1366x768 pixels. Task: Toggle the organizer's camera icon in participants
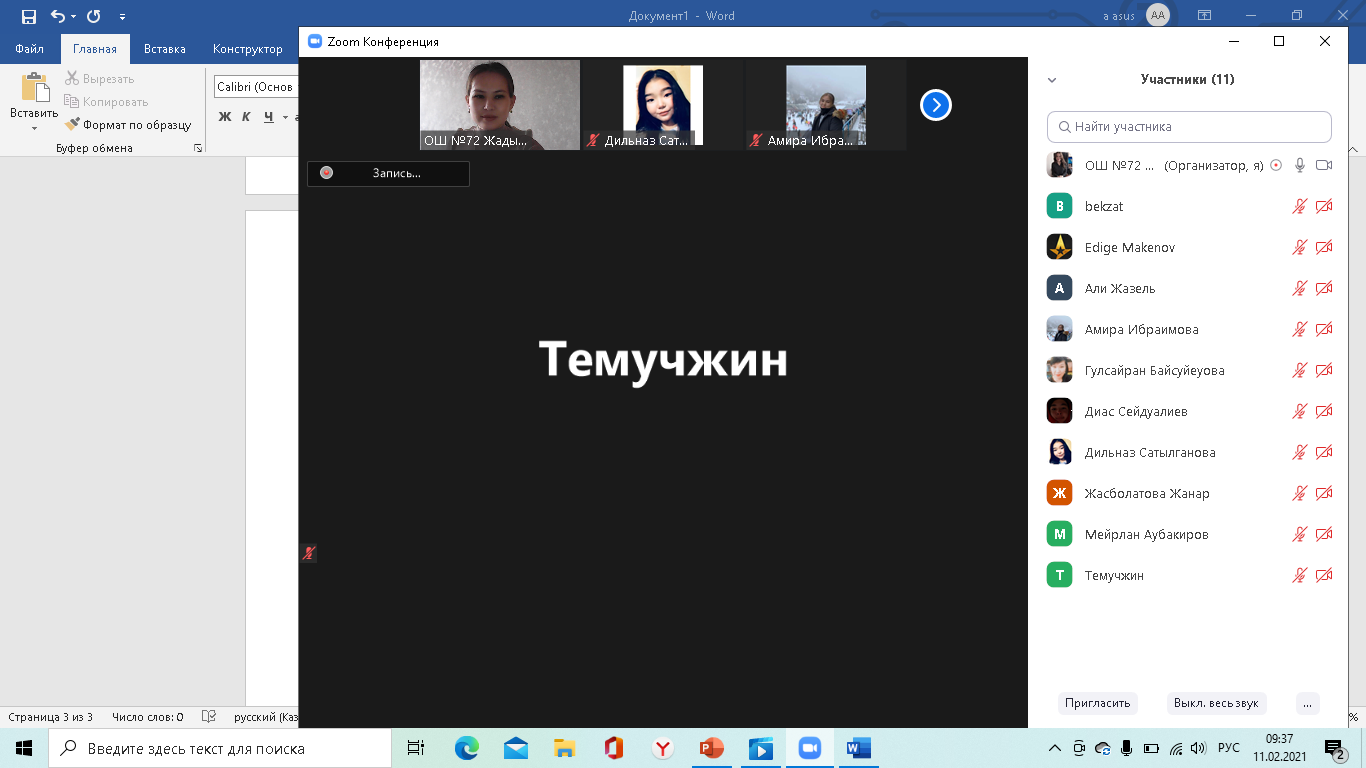1324,165
